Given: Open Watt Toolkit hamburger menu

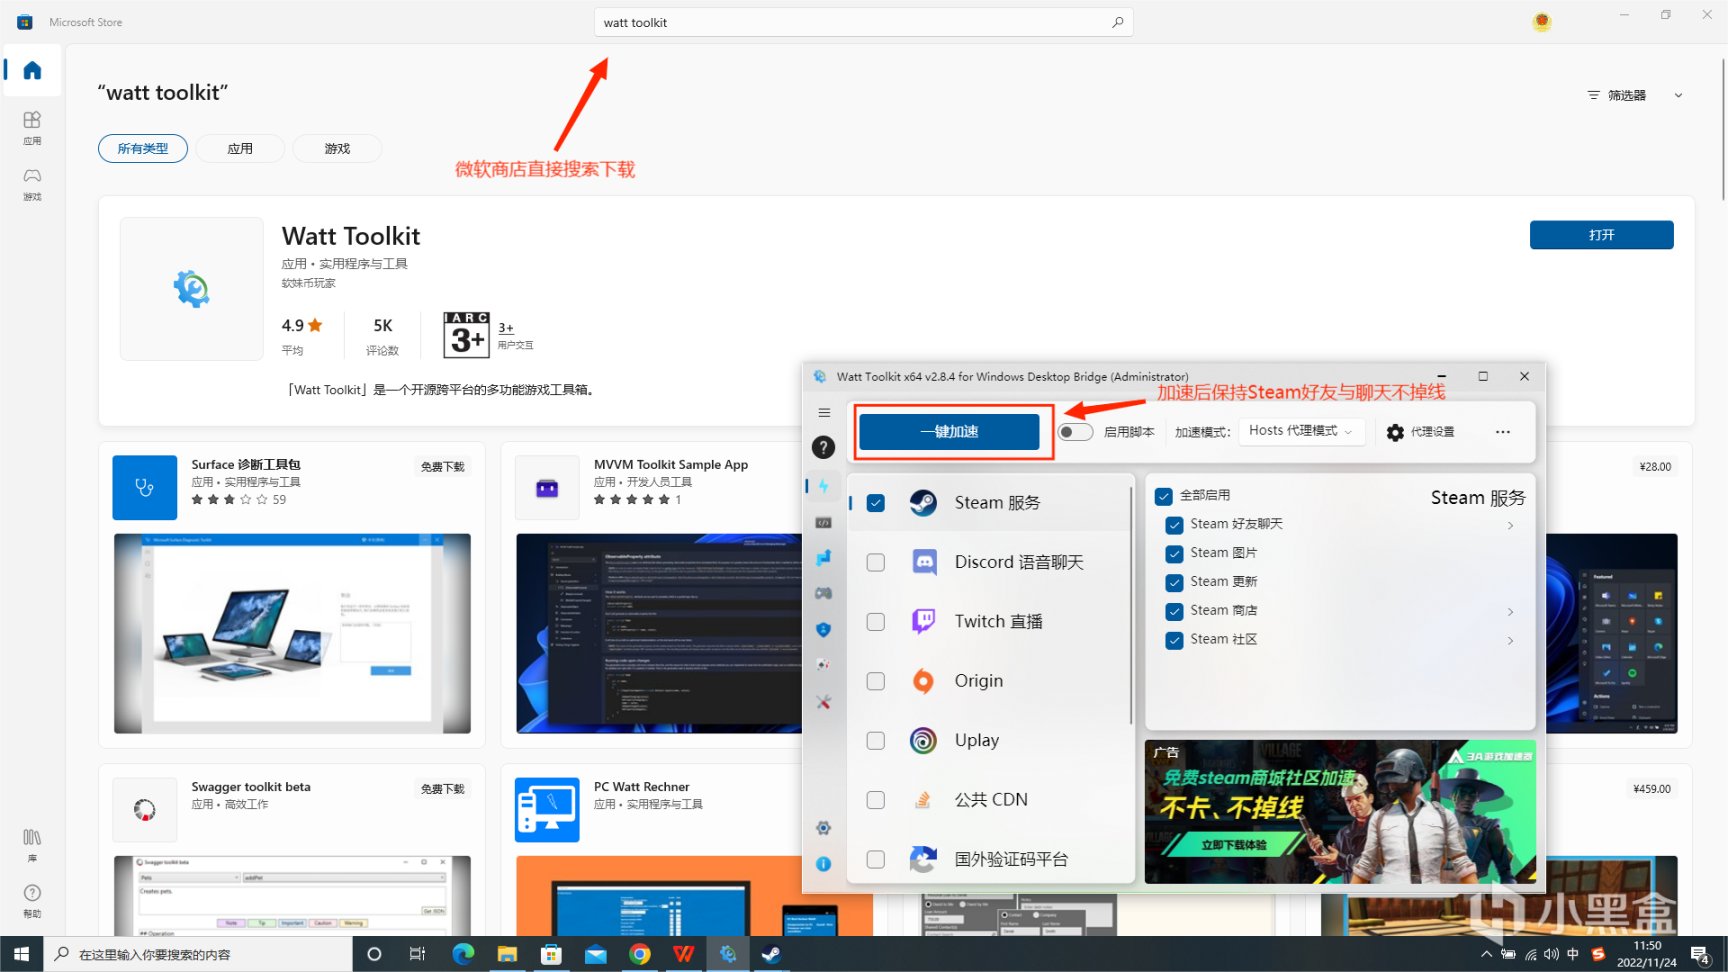Looking at the screenshot, I should 824,413.
